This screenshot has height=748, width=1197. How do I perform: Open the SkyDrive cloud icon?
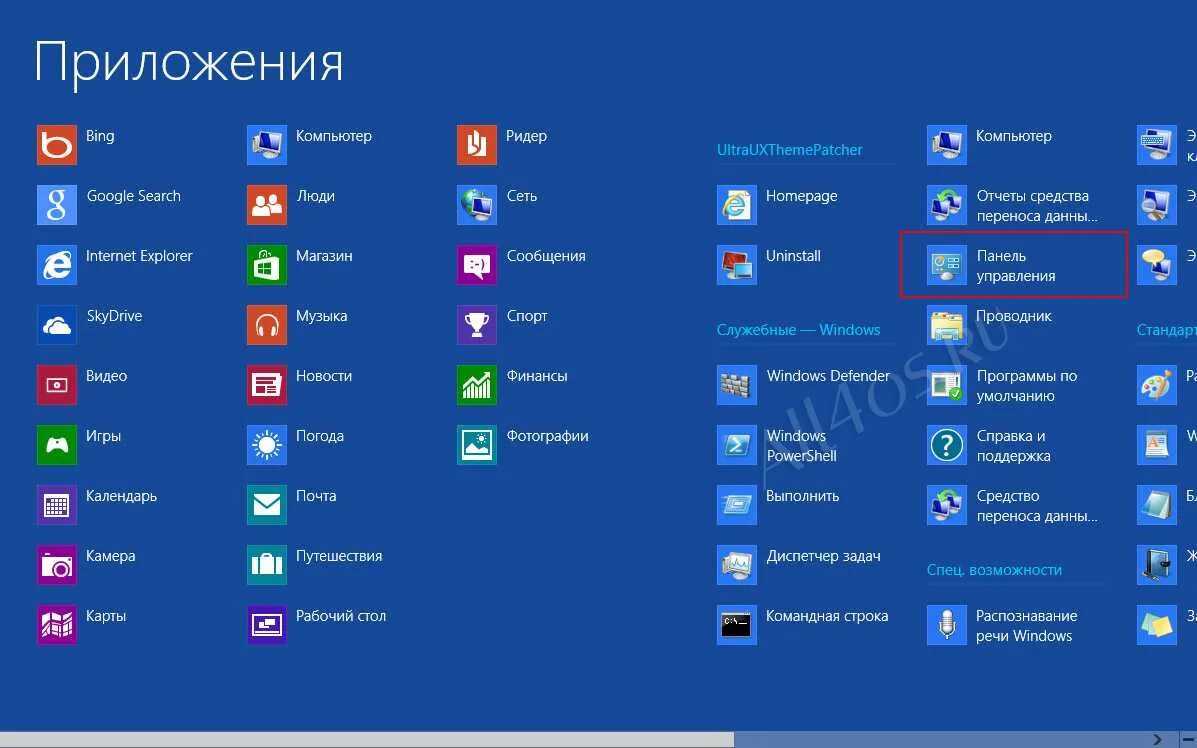coord(56,324)
